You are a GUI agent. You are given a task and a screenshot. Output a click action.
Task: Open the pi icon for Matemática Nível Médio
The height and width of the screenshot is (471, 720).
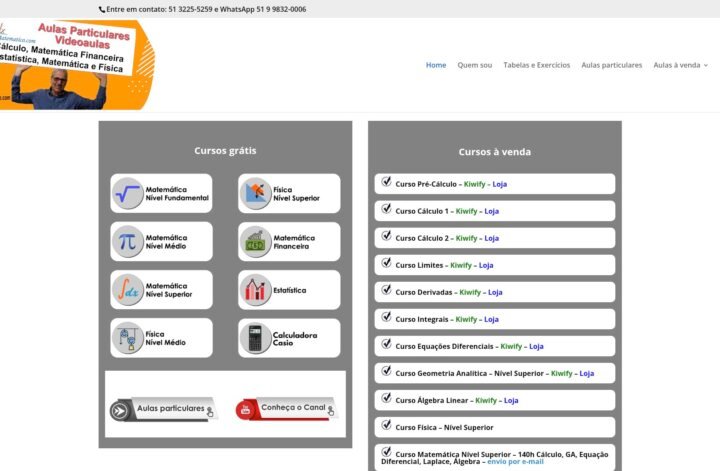128,241
